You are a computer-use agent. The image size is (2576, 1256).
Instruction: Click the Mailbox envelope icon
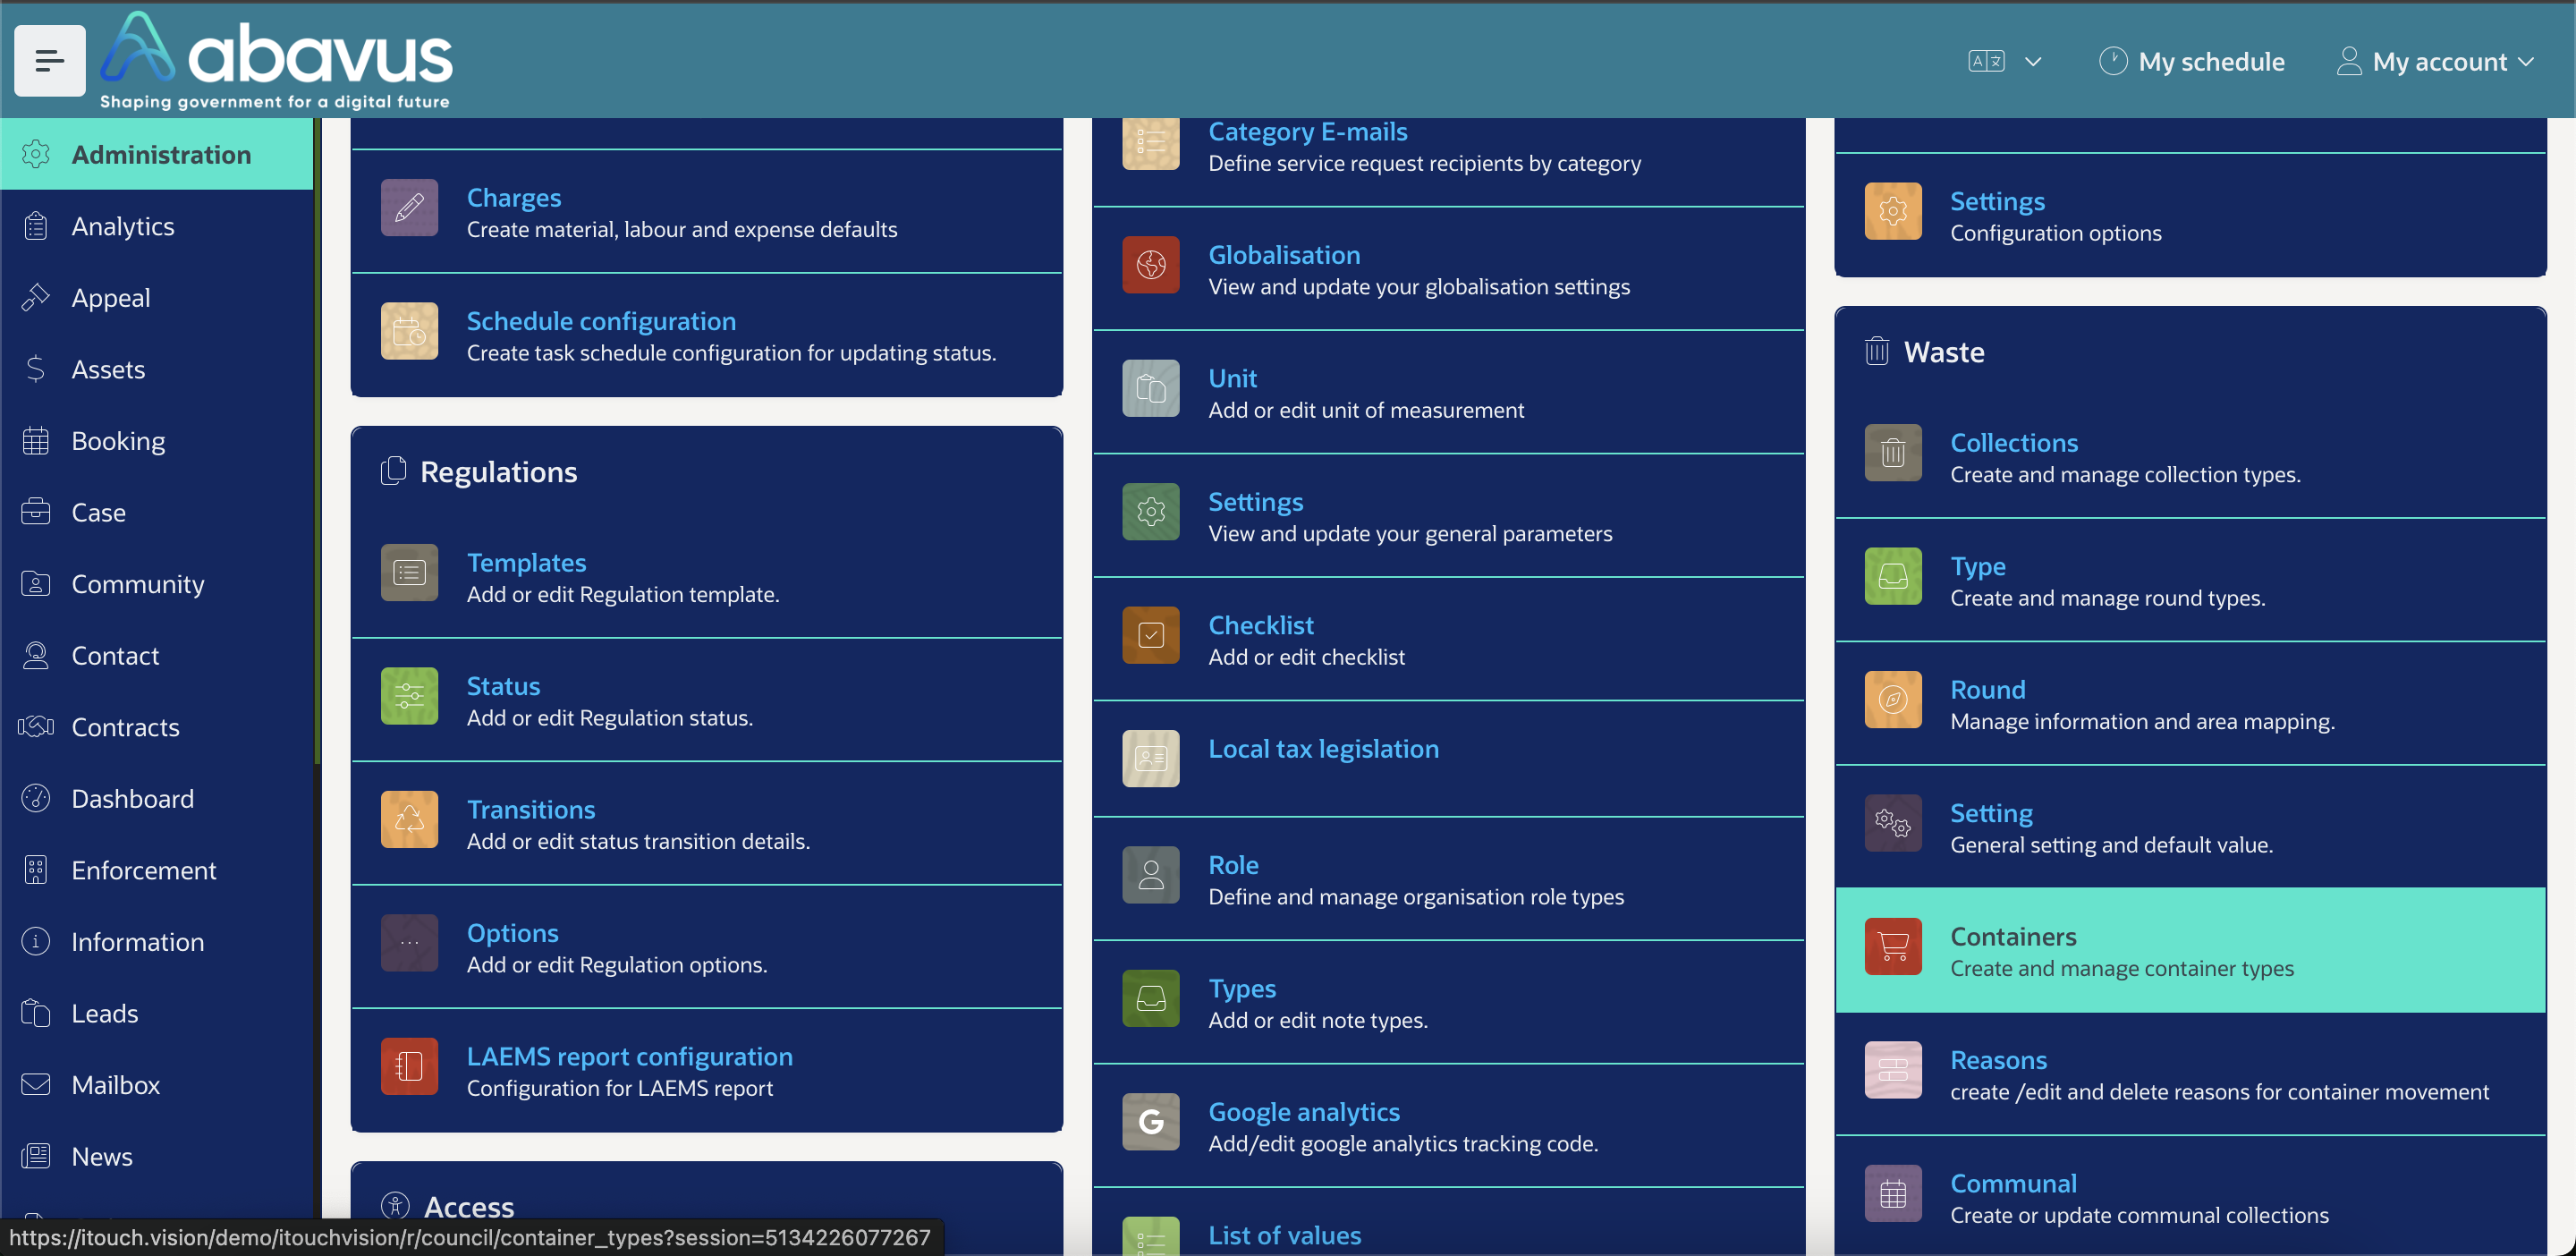click(35, 1084)
